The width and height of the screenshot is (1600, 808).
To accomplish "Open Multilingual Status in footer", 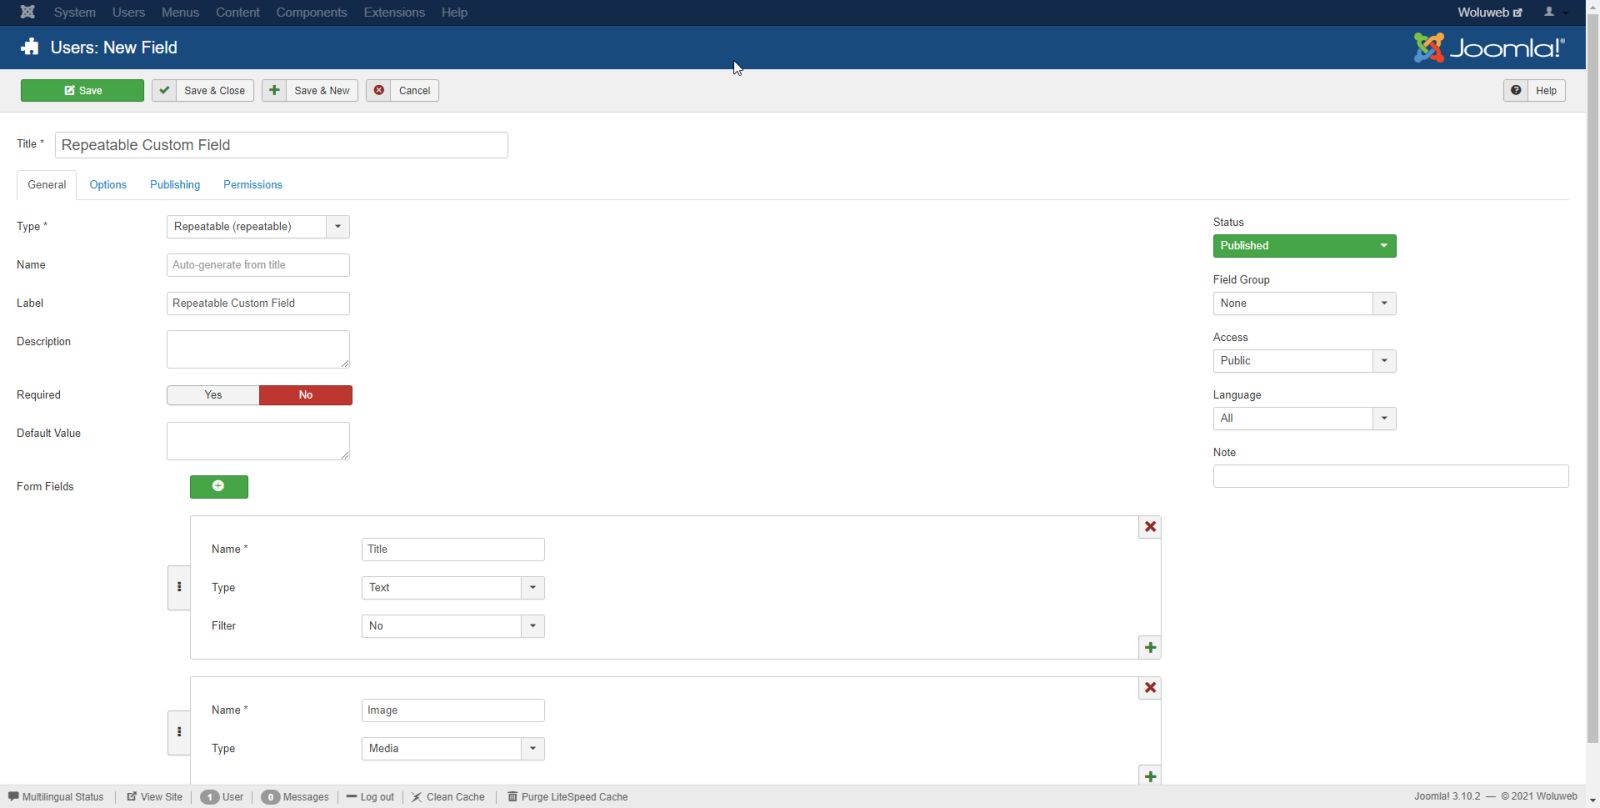I will [56, 797].
